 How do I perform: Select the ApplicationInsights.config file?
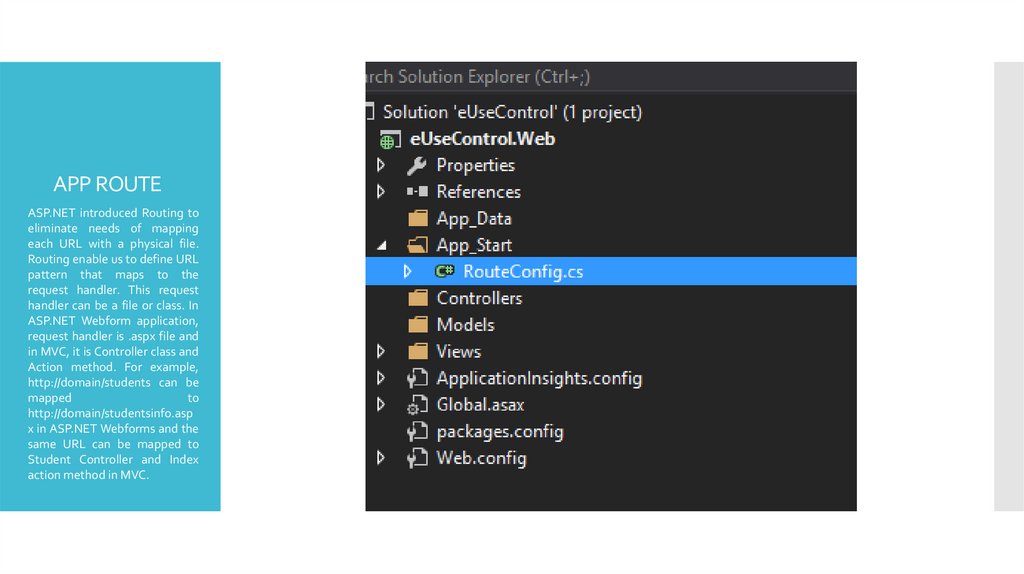[539, 379]
